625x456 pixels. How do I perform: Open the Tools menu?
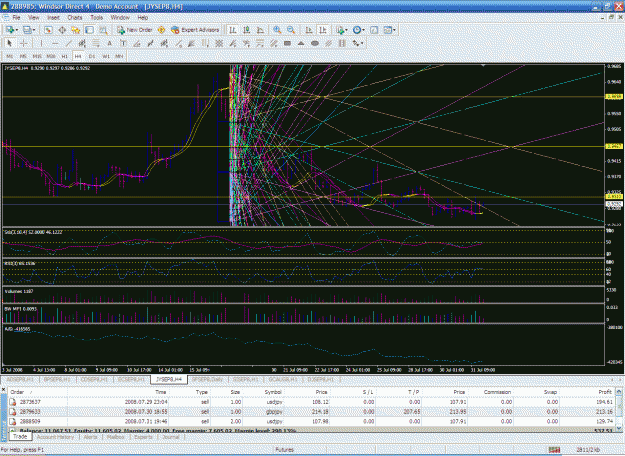pos(96,18)
